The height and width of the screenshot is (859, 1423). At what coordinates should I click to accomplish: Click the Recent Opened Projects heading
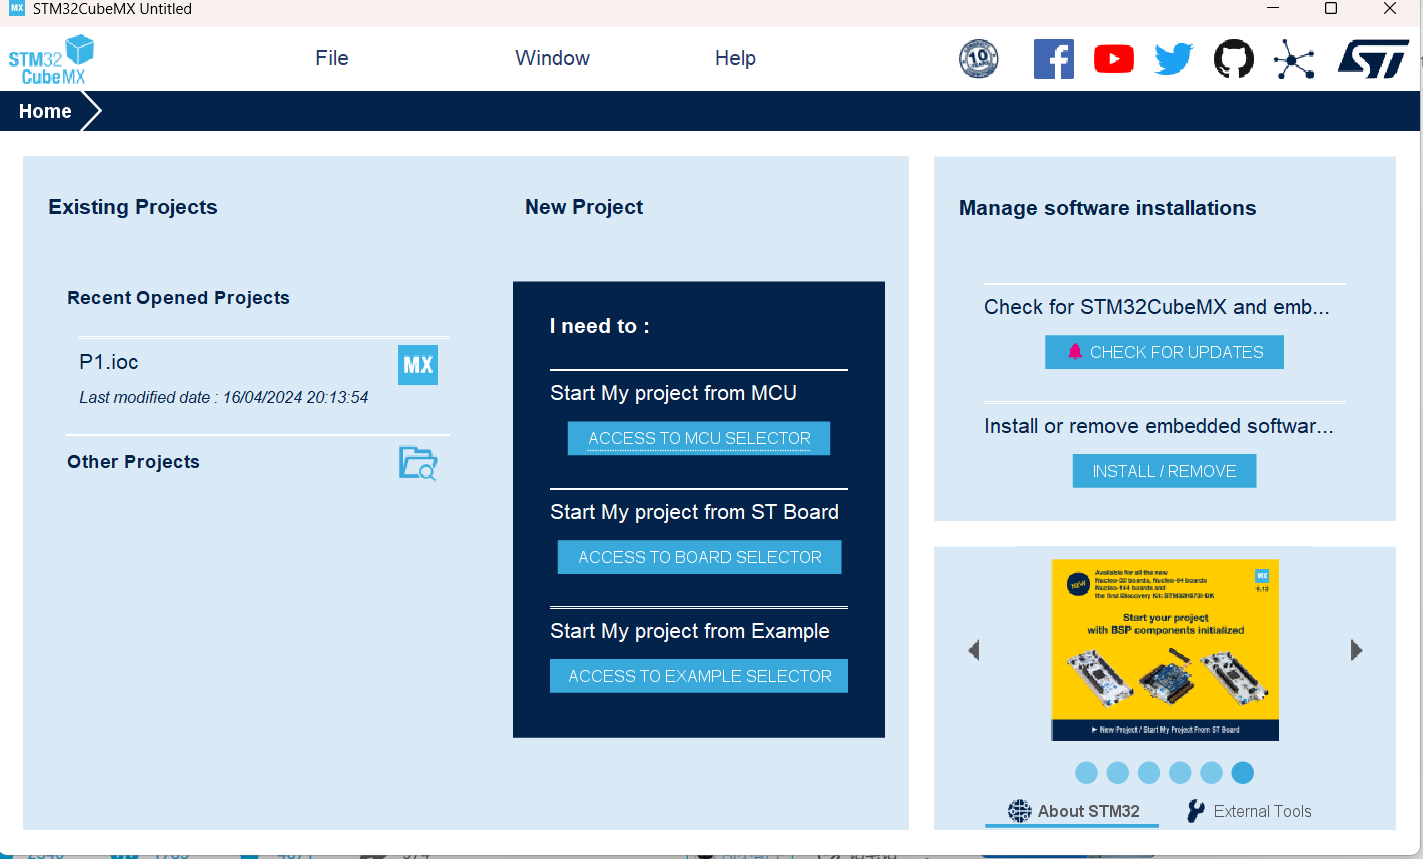178,298
